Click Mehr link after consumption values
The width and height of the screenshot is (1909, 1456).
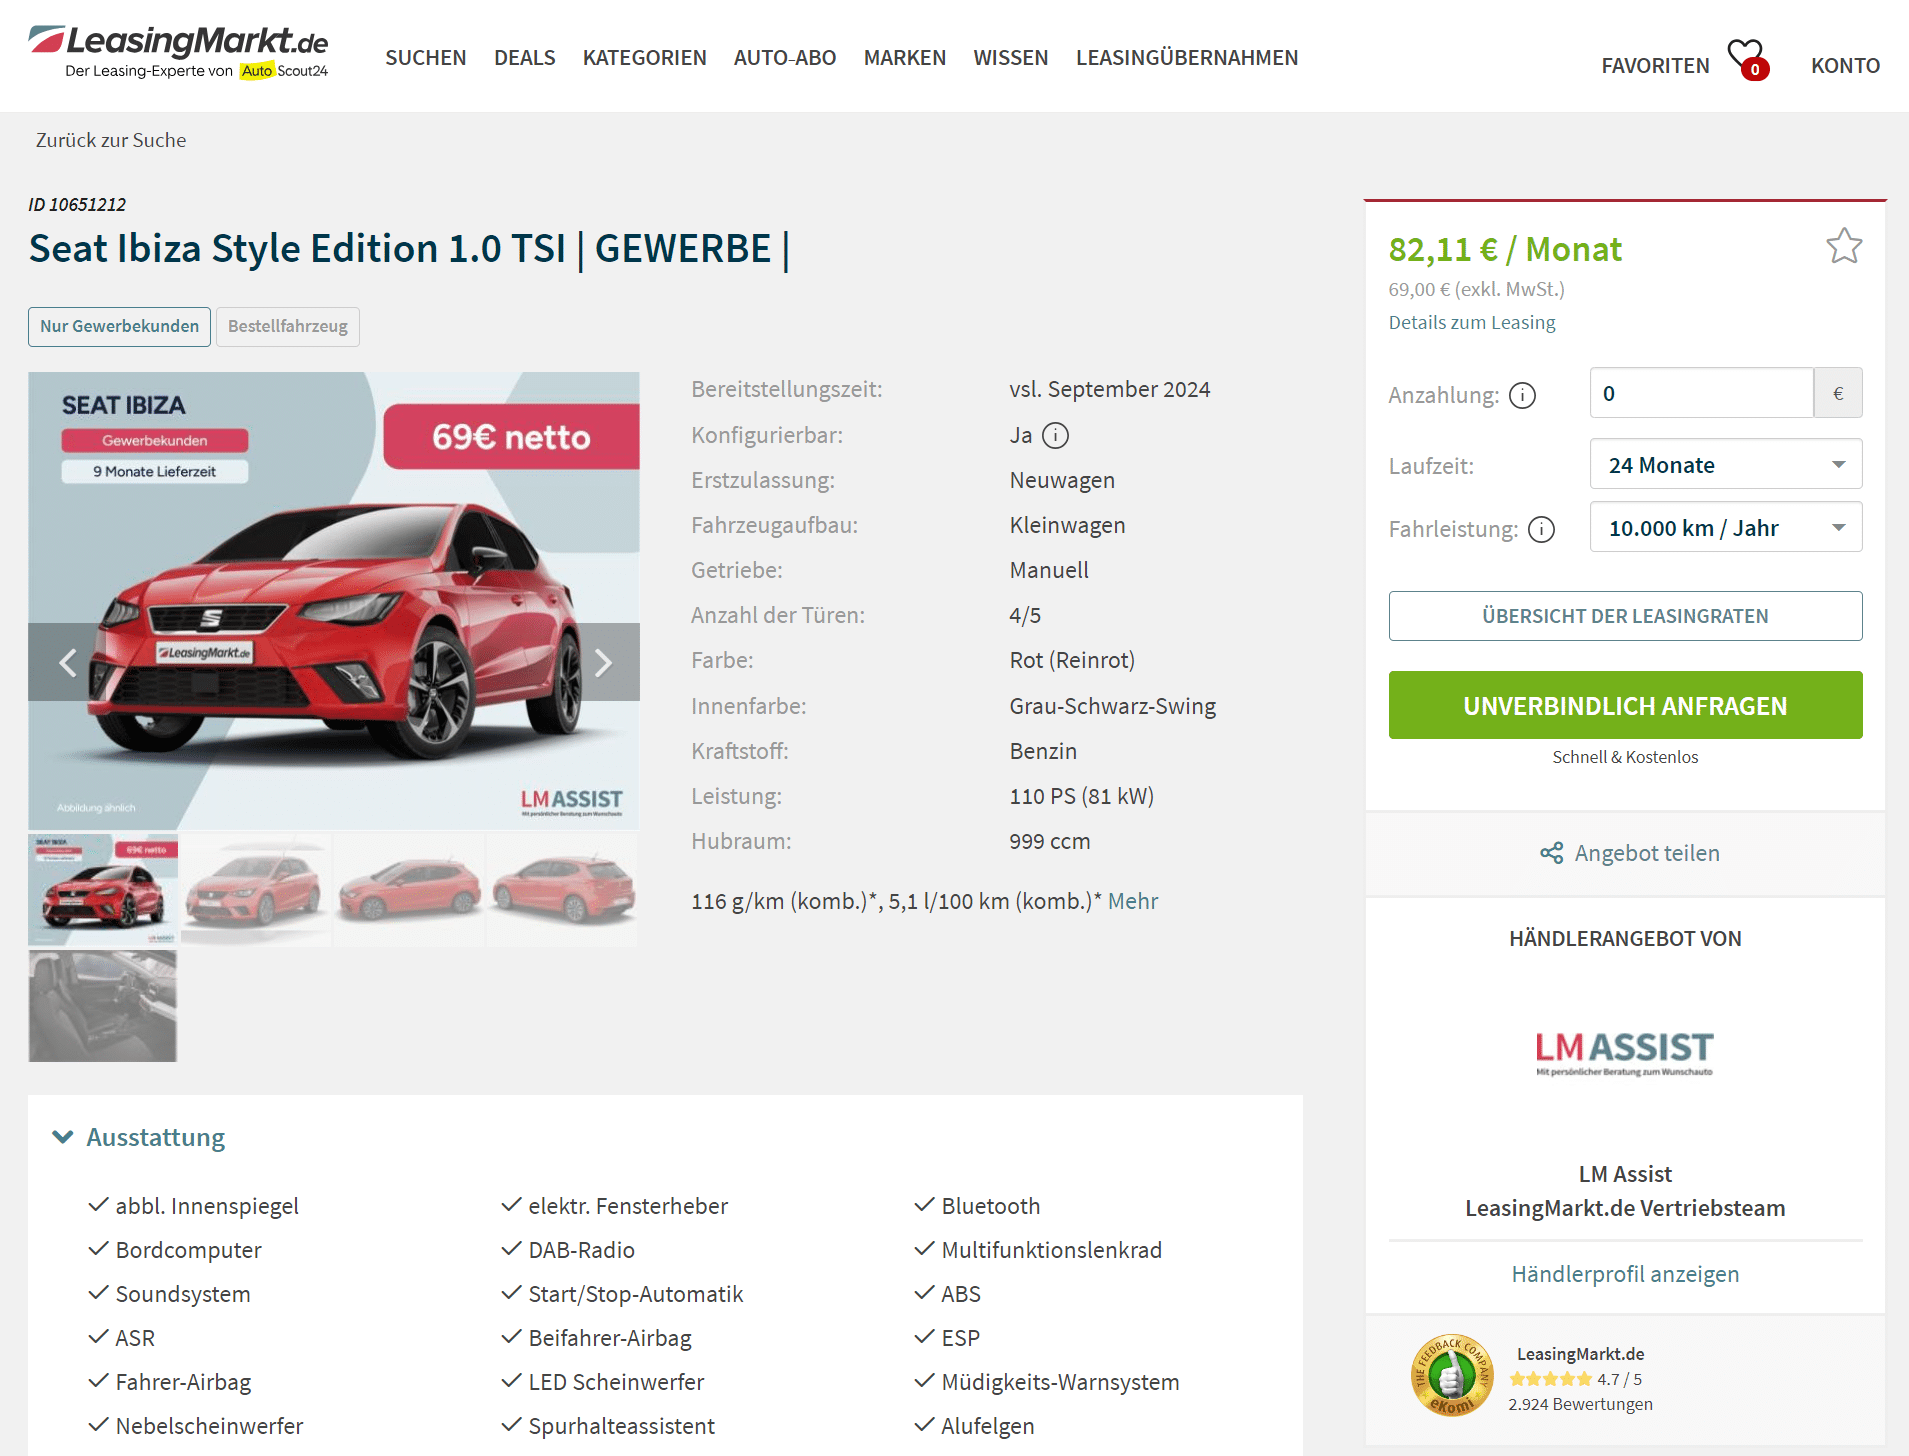(1133, 901)
